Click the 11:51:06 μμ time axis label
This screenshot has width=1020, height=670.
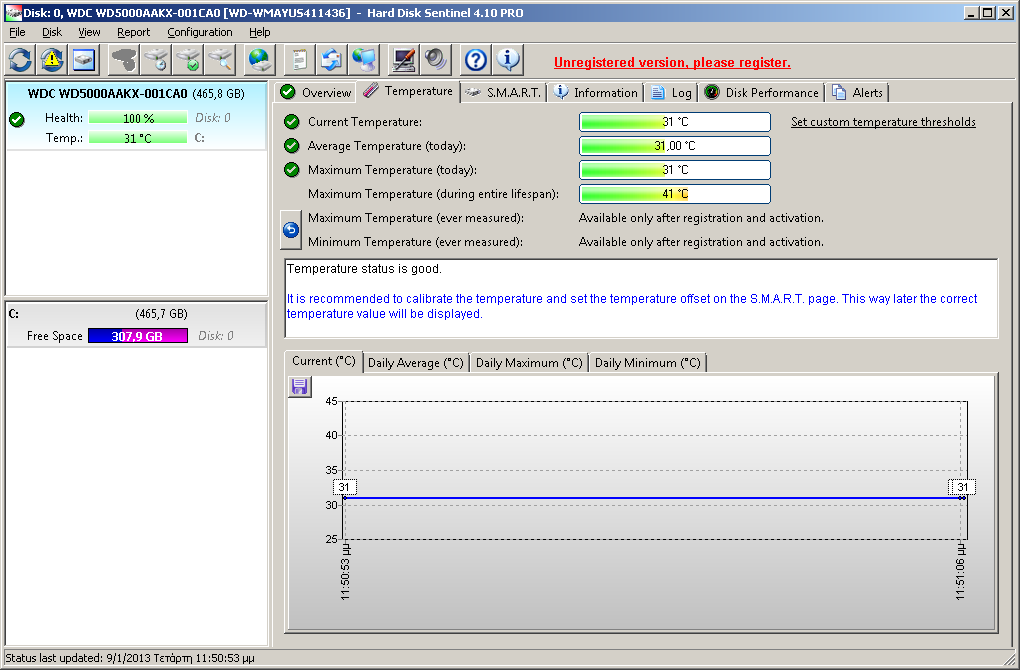[x=961, y=571]
